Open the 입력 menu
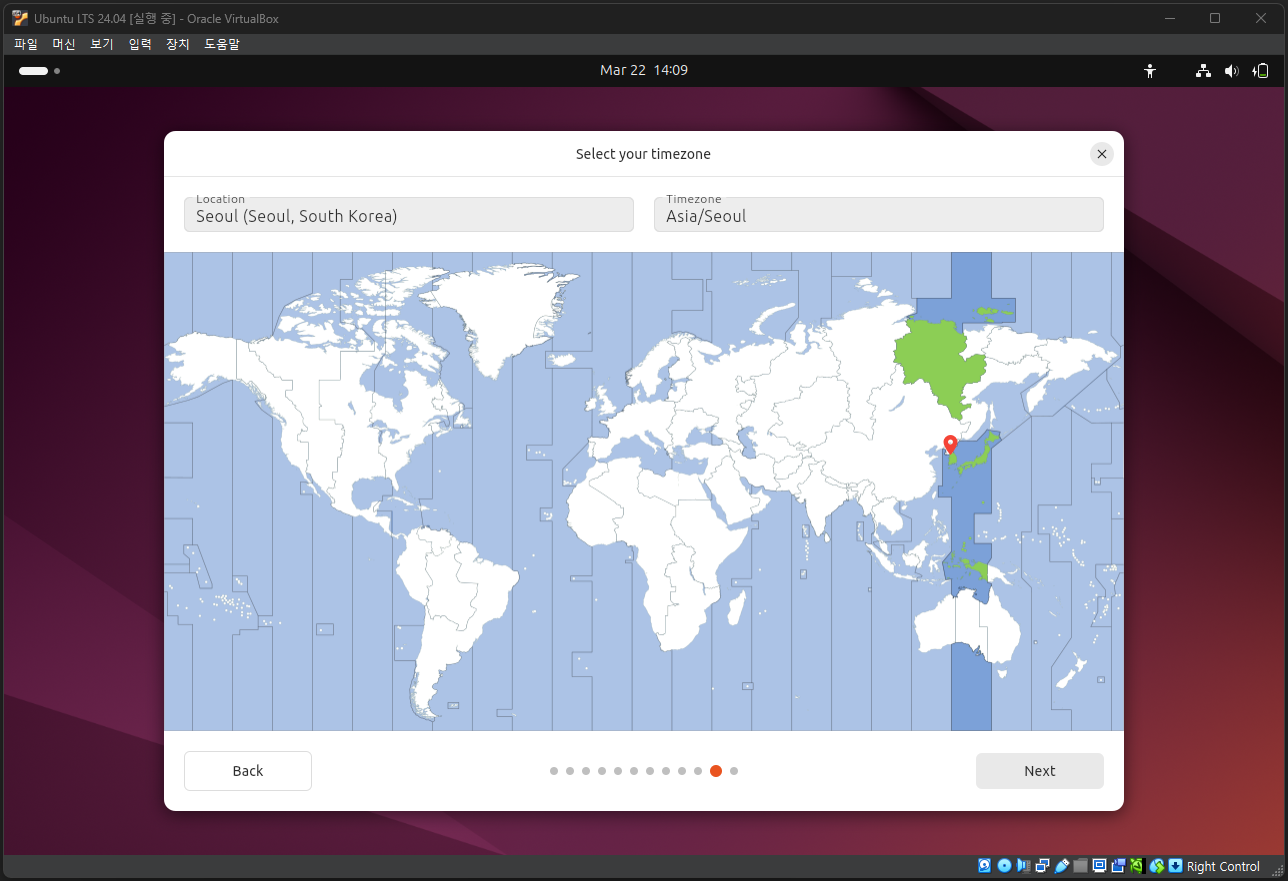The width and height of the screenshot is (1288, 881). tap(140, 44)
